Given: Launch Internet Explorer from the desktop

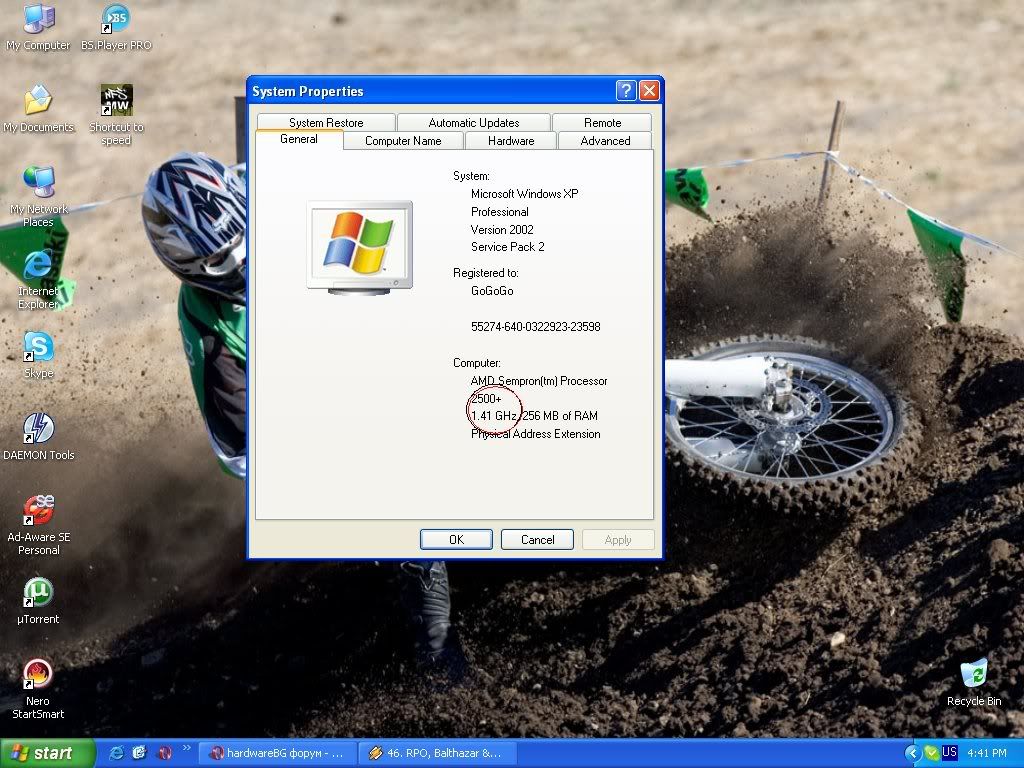Looking at the screenshot, I should [38, 265].
